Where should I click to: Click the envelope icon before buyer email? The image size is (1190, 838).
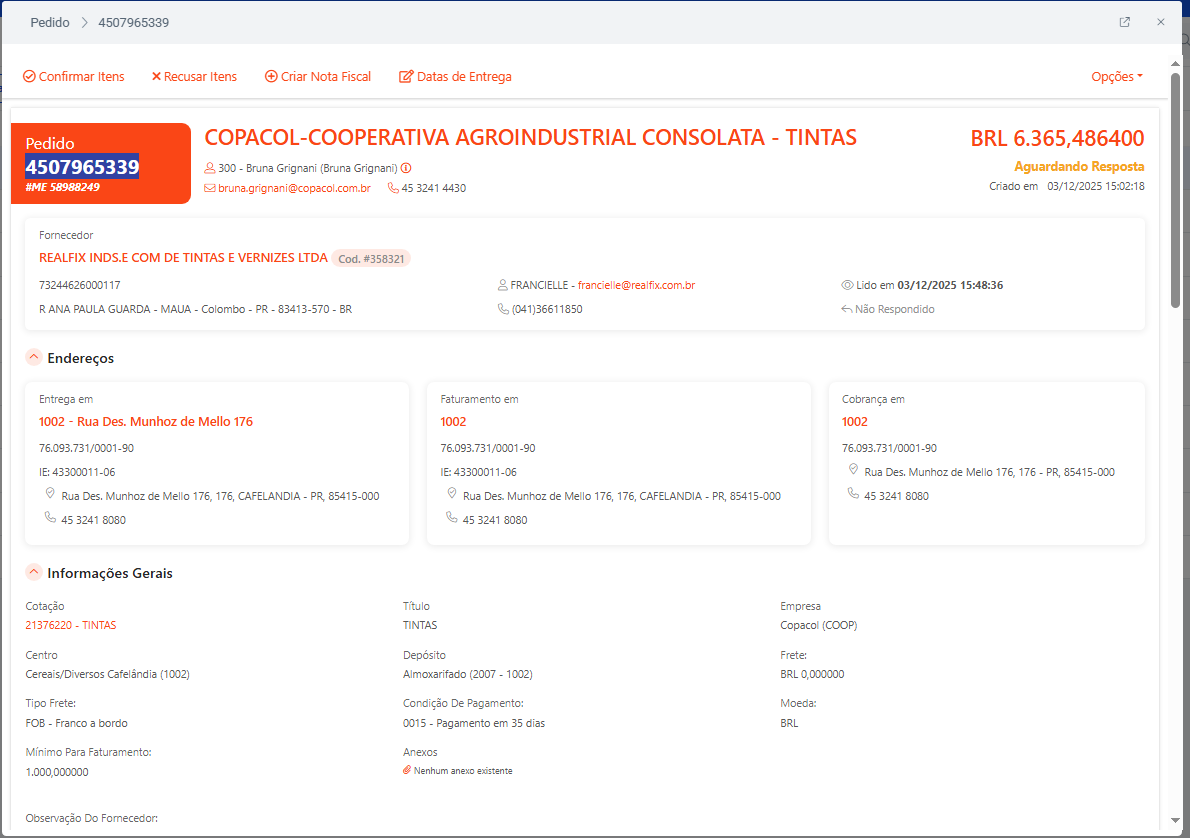point(210,188)
